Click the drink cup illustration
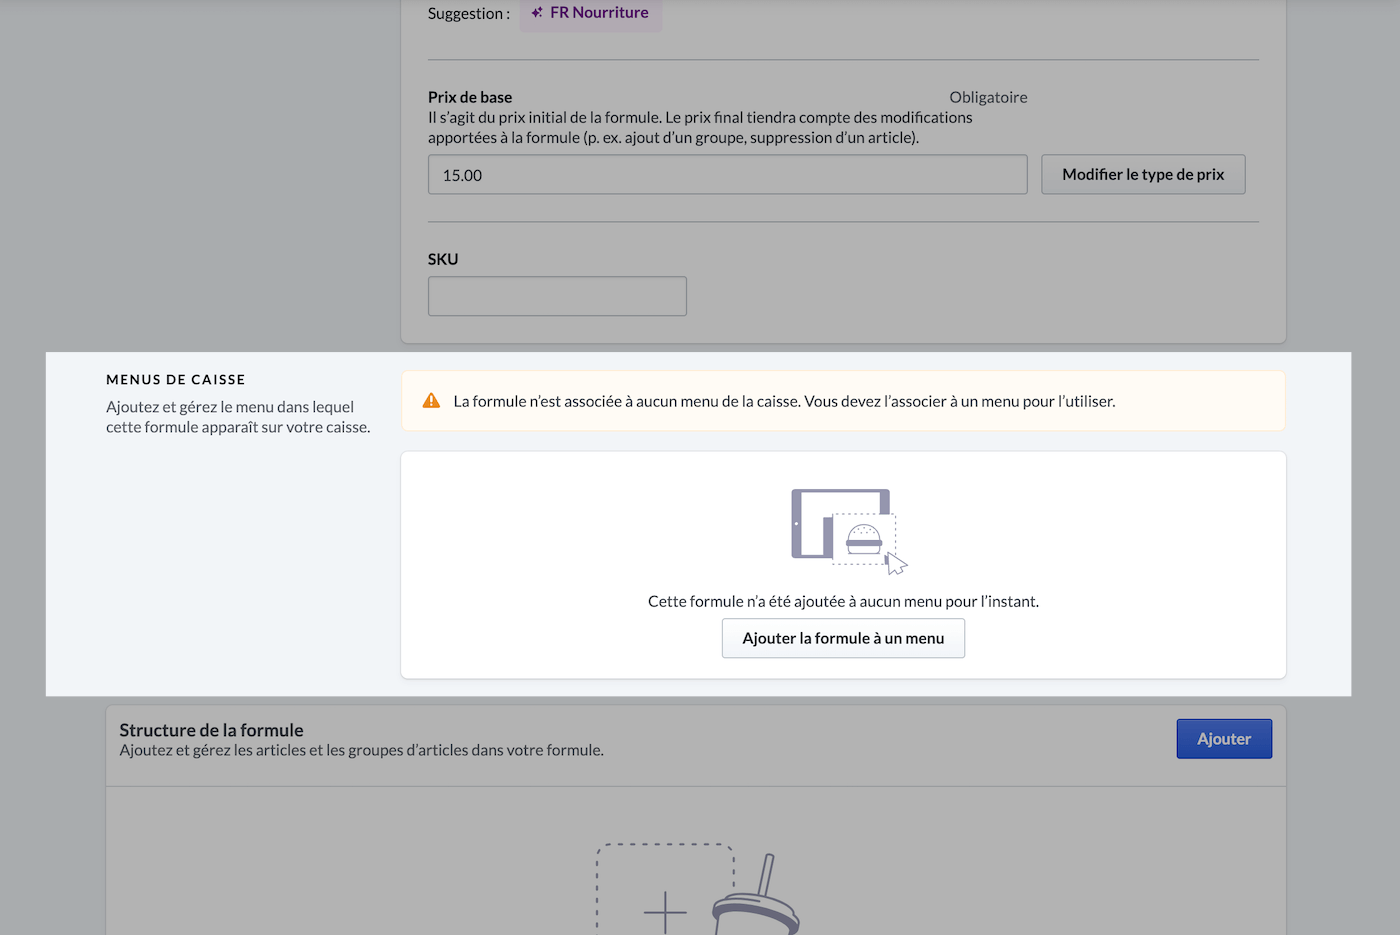 point(758,900)
